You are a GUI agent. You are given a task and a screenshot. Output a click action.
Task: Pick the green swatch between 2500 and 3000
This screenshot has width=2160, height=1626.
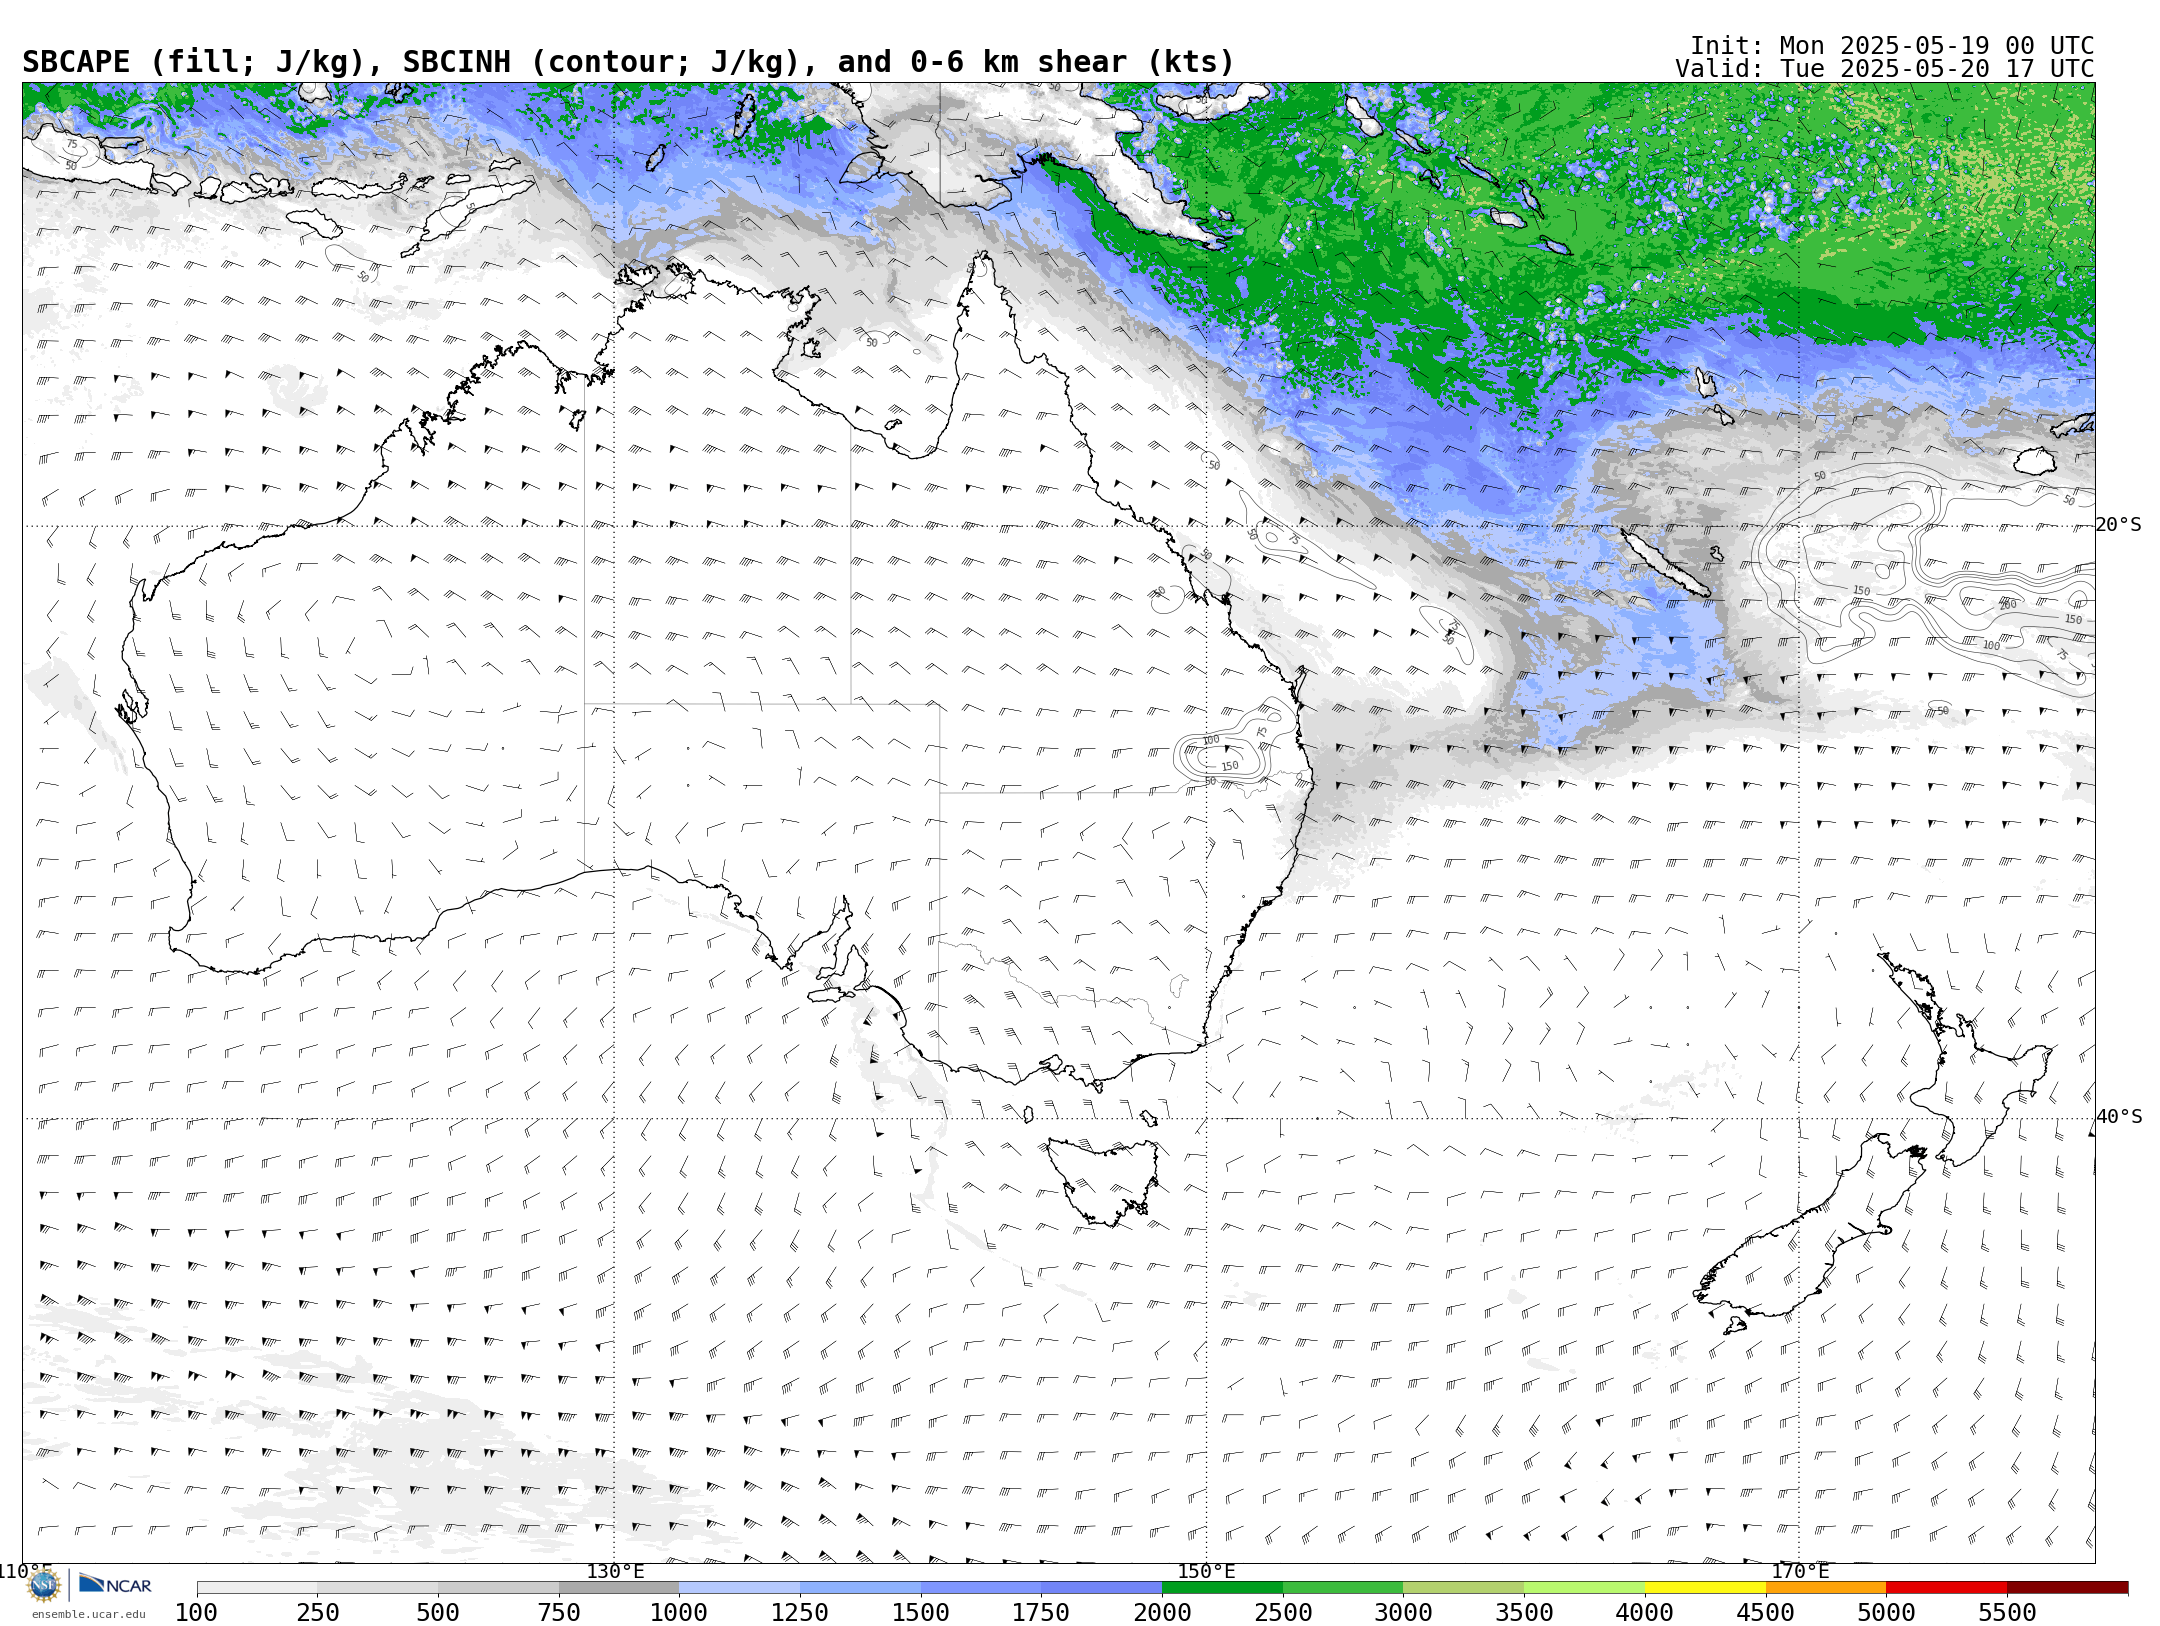coord(1343,1588)
